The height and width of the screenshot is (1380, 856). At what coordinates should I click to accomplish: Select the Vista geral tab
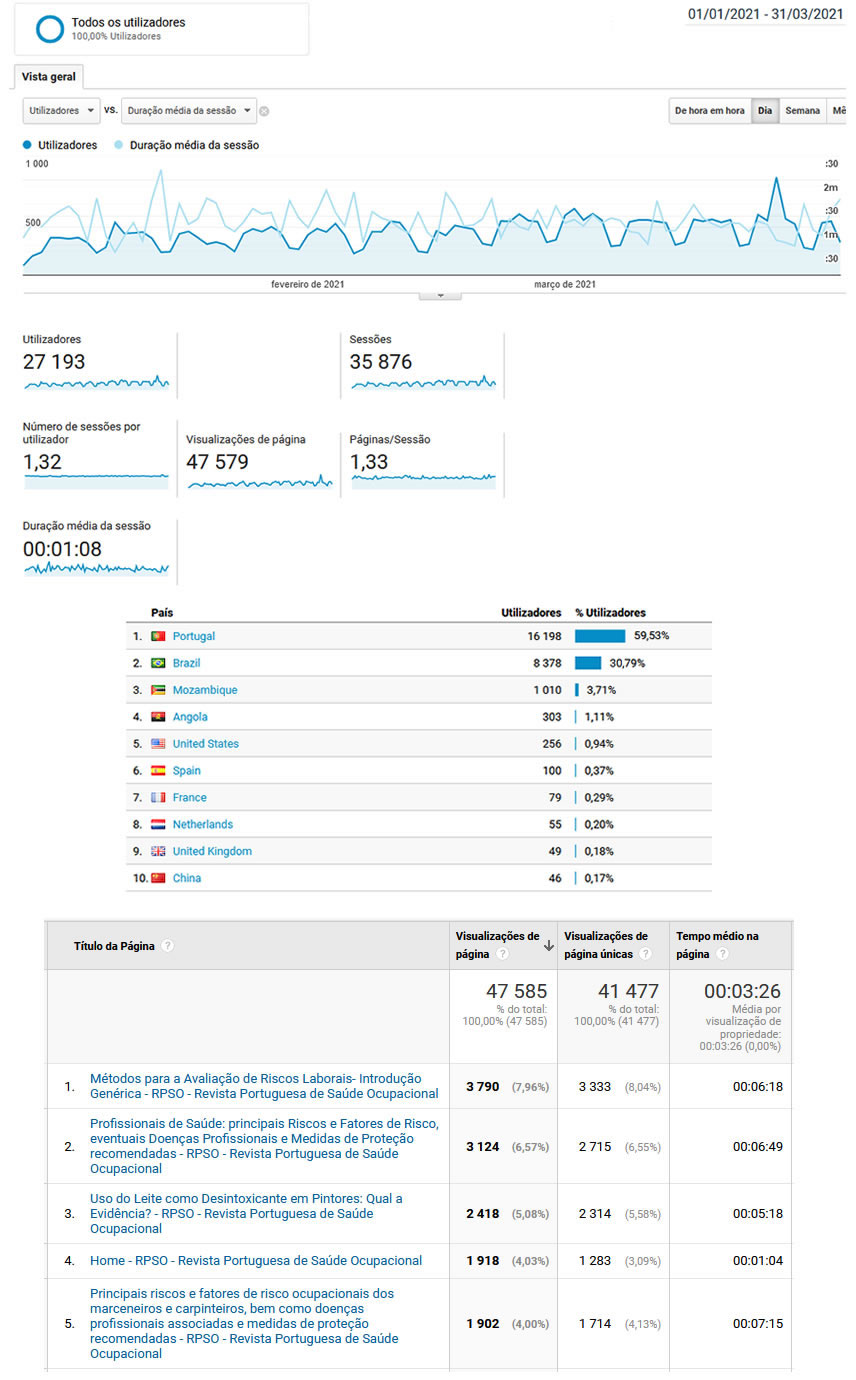coord(49,77)
